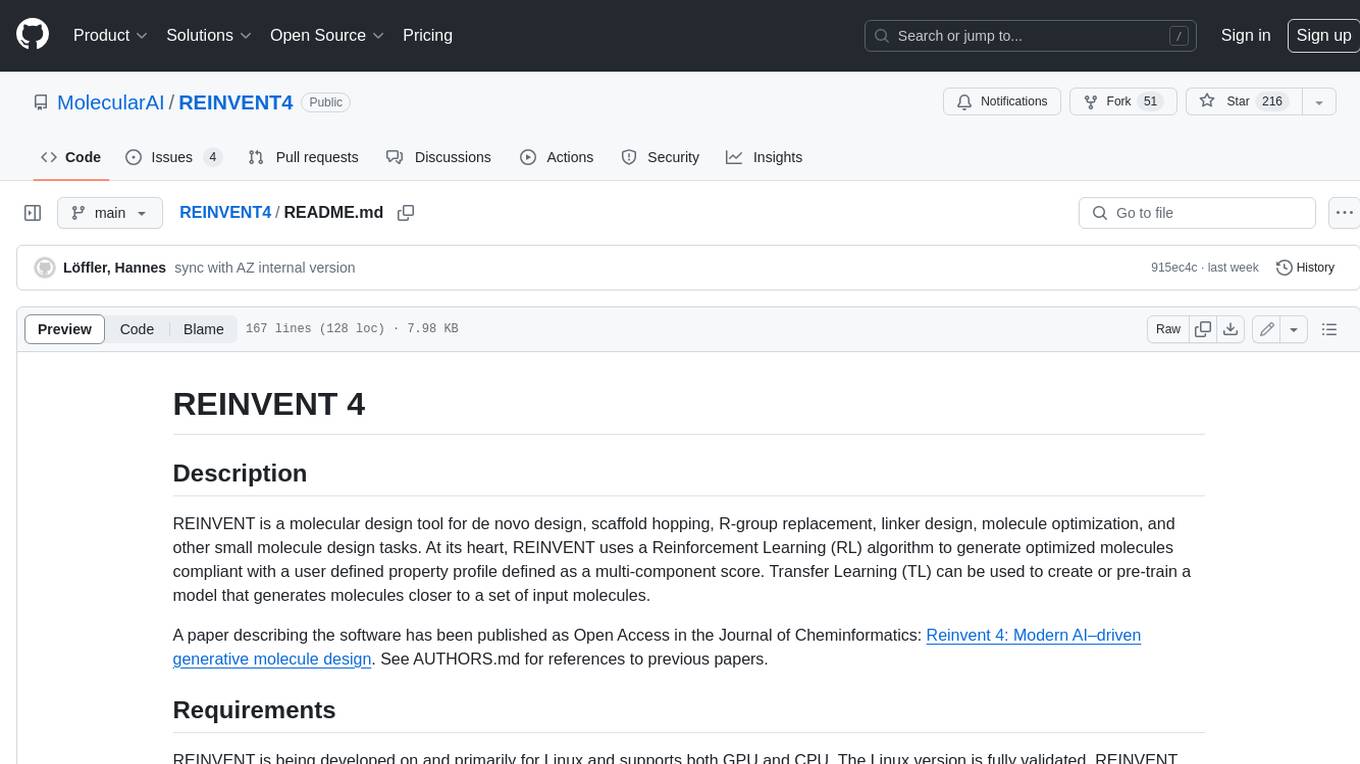Copy the raw file contents
Image resolution: width=1360 pixels, height=764 pixels.
coord(1203,329)
